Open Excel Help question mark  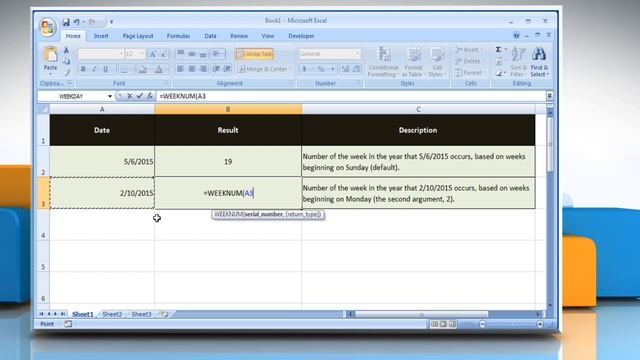point(516,36)
